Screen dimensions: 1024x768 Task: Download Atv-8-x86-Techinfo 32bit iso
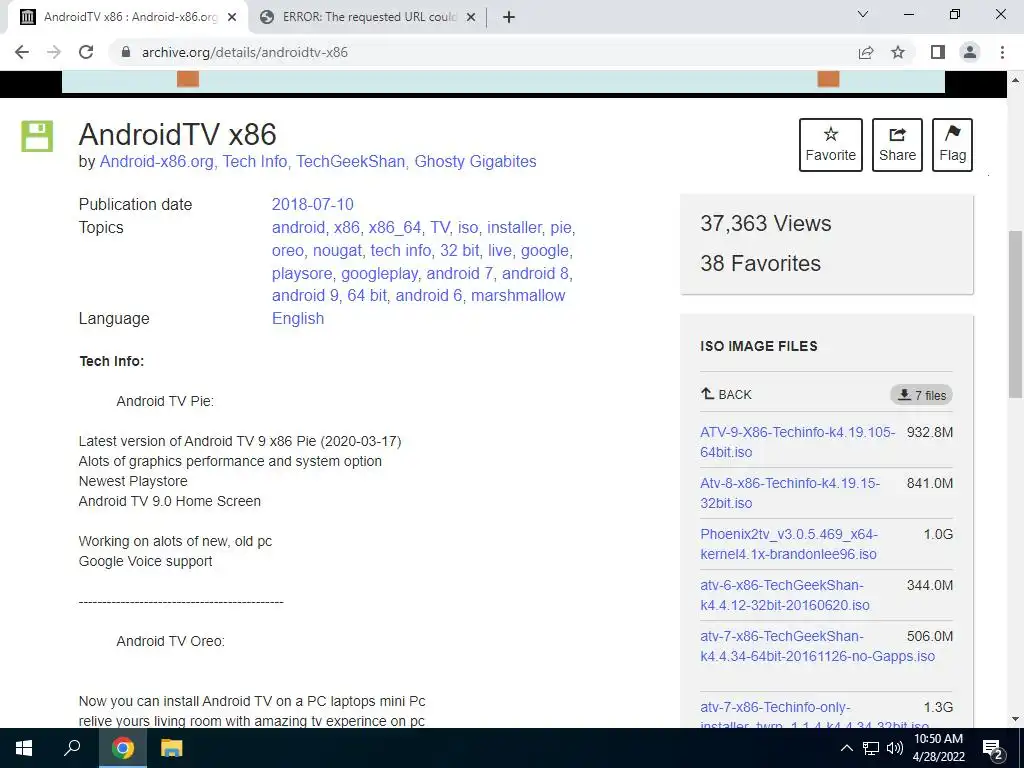[790, 493]
